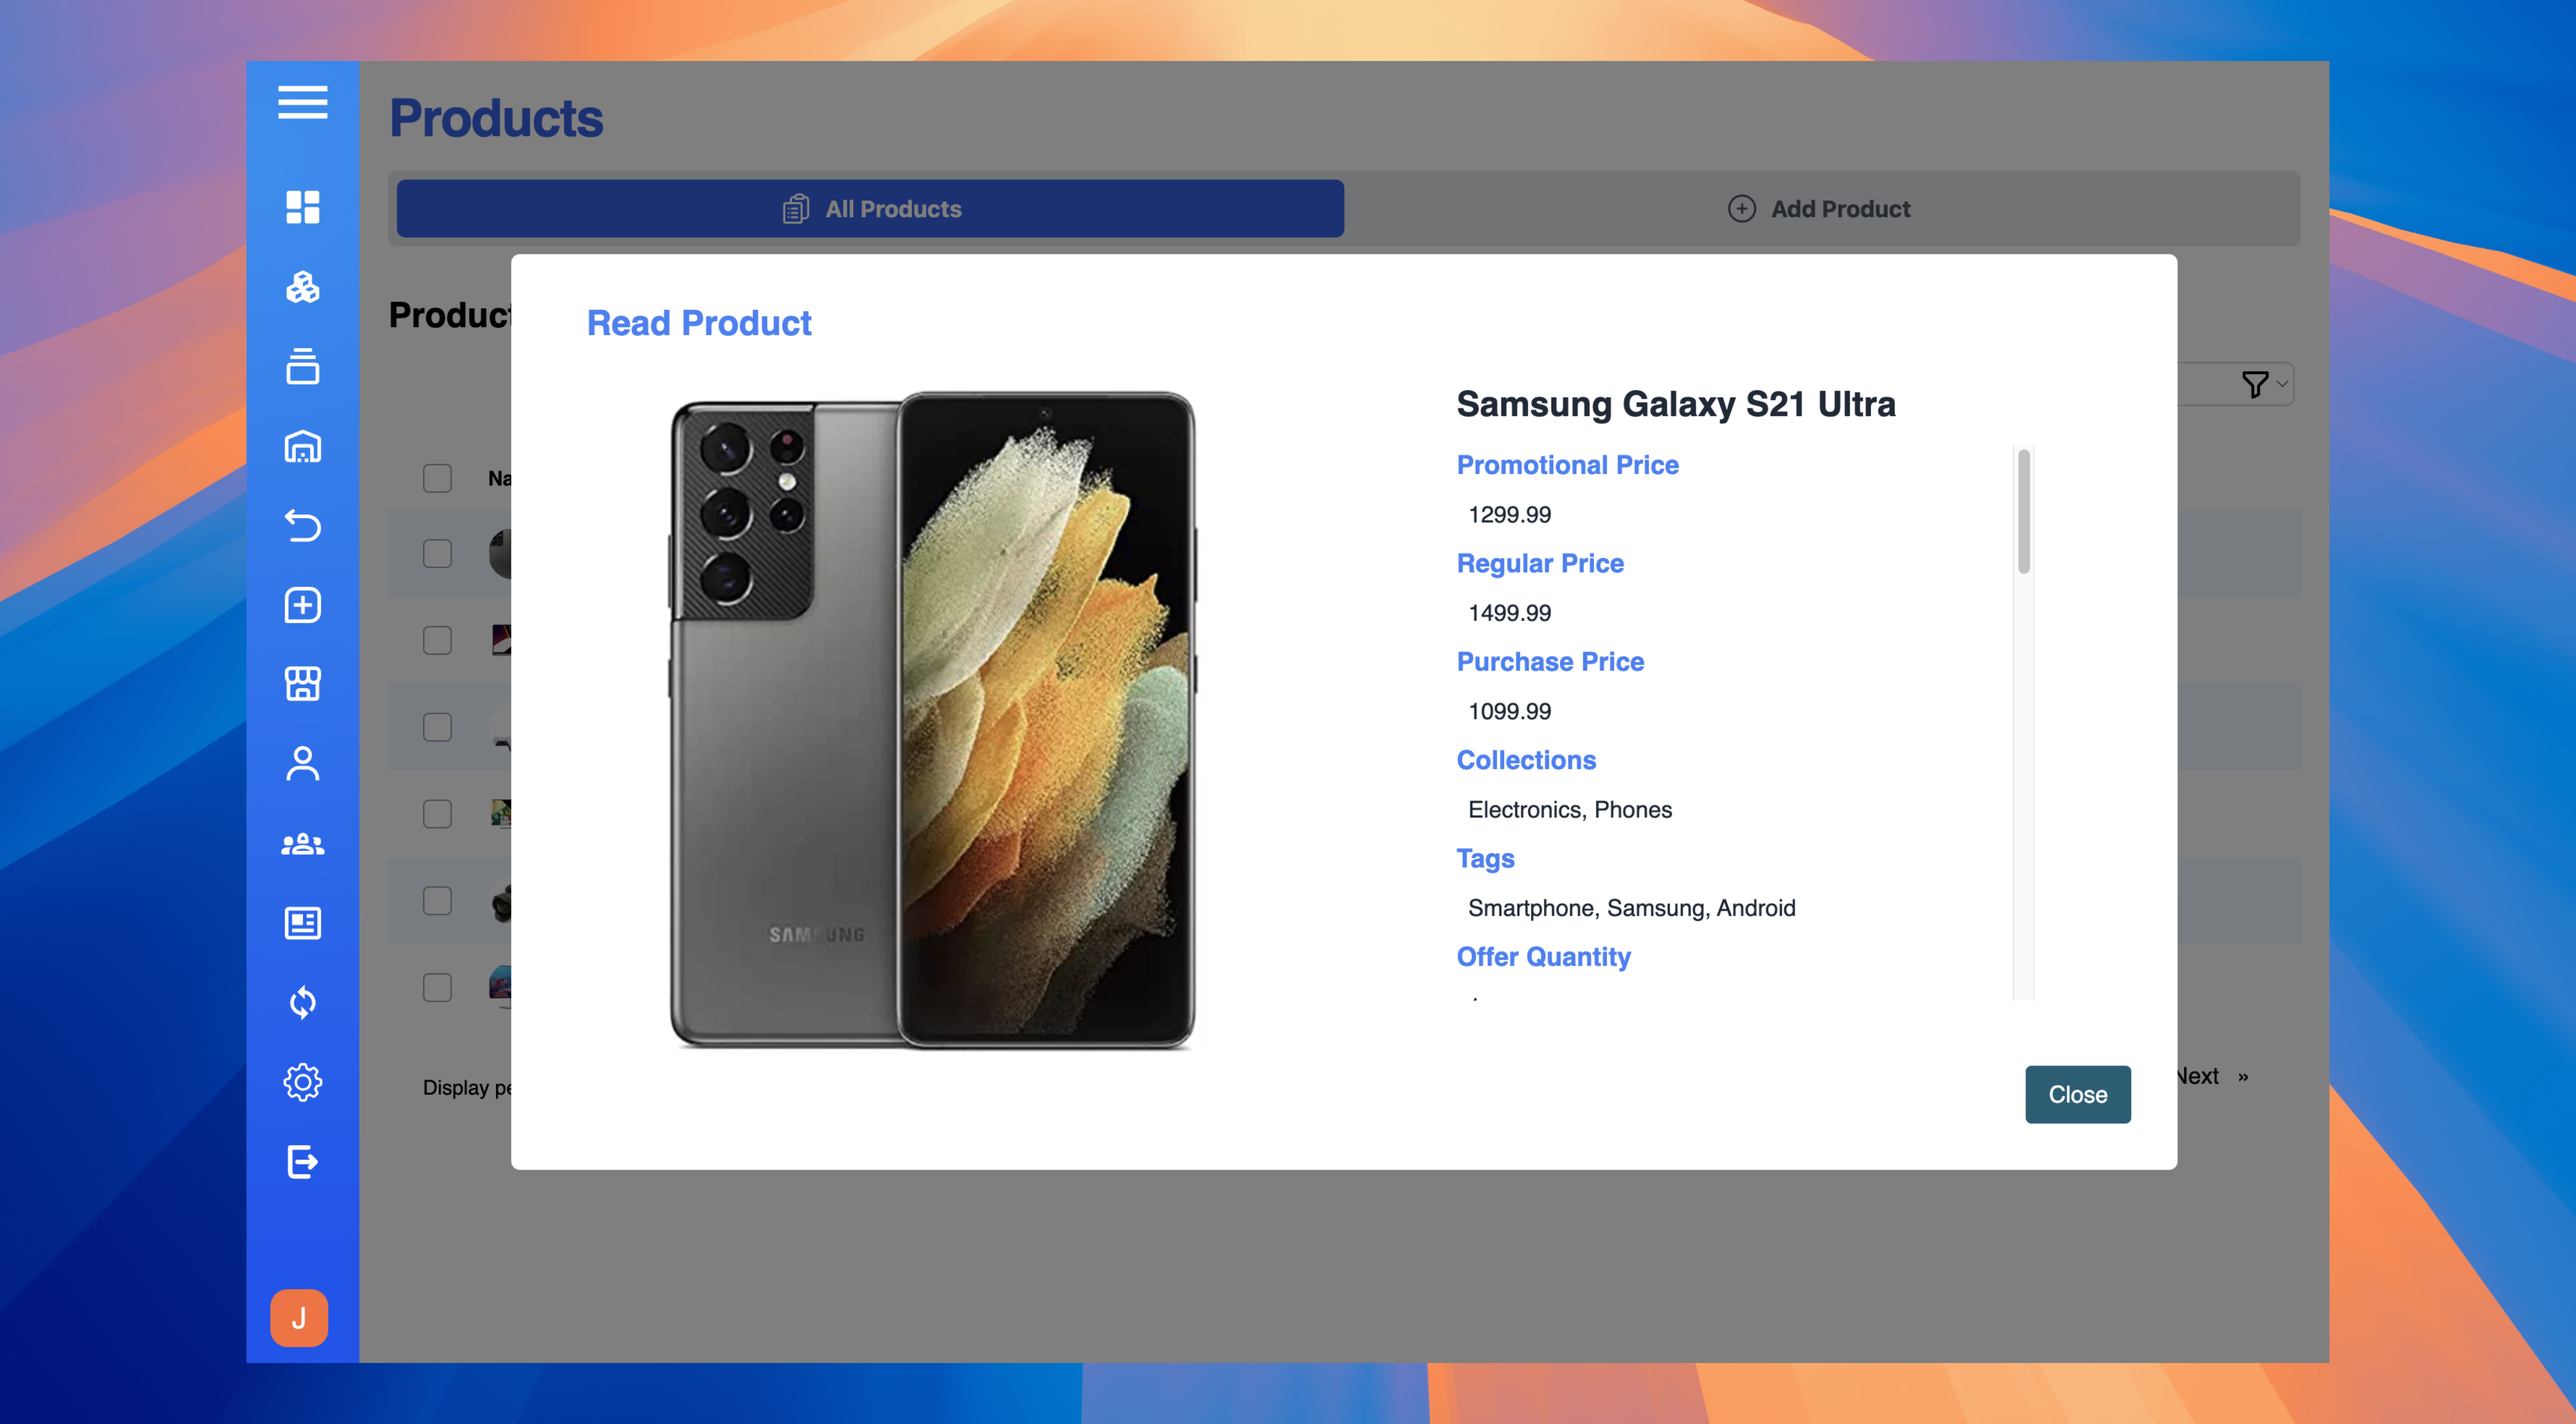Open the hamburger menu in sidebar
2576x1424 pixels.
click(x=302, y=102)
